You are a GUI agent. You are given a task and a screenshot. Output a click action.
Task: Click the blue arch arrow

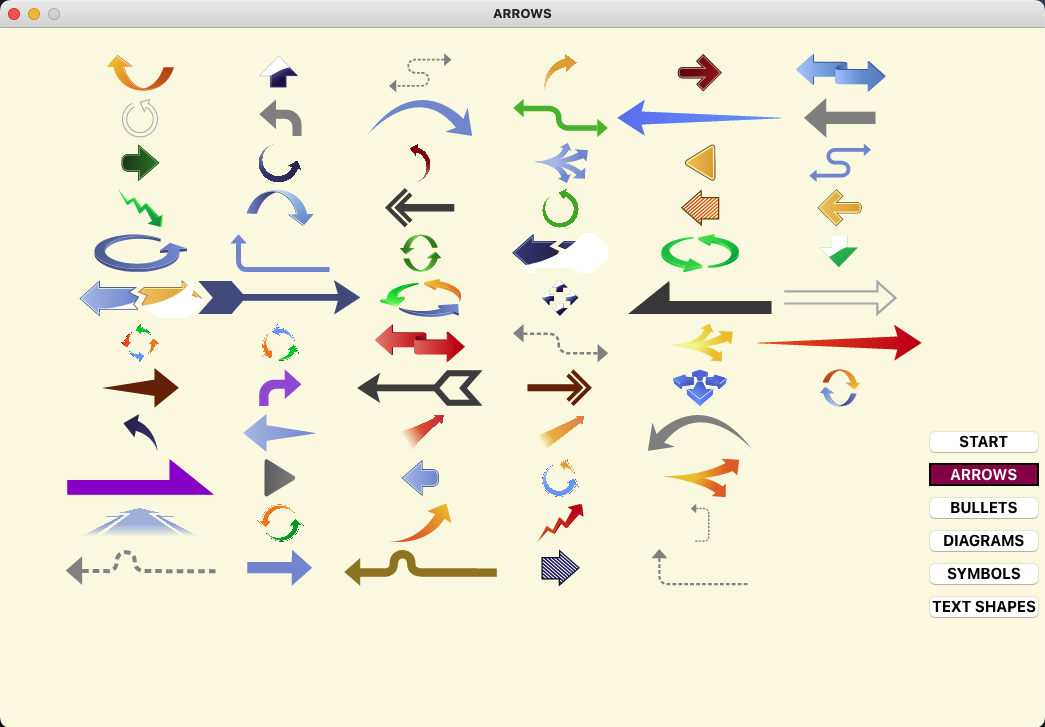point(280,208)
